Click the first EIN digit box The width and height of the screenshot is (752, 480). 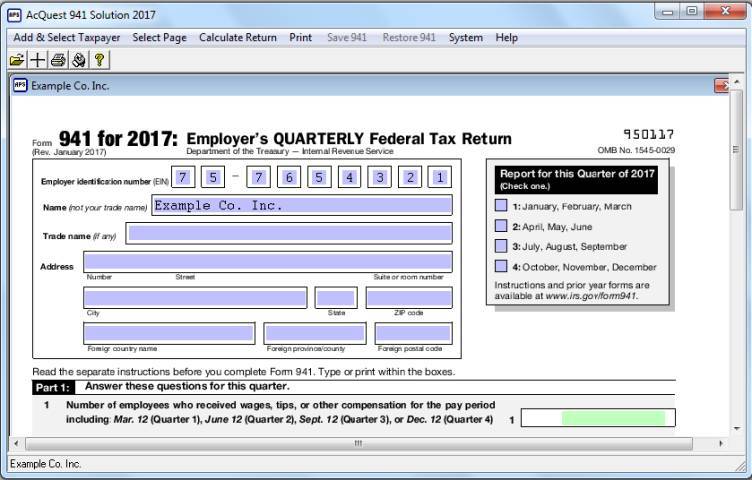tap(183, 177)
